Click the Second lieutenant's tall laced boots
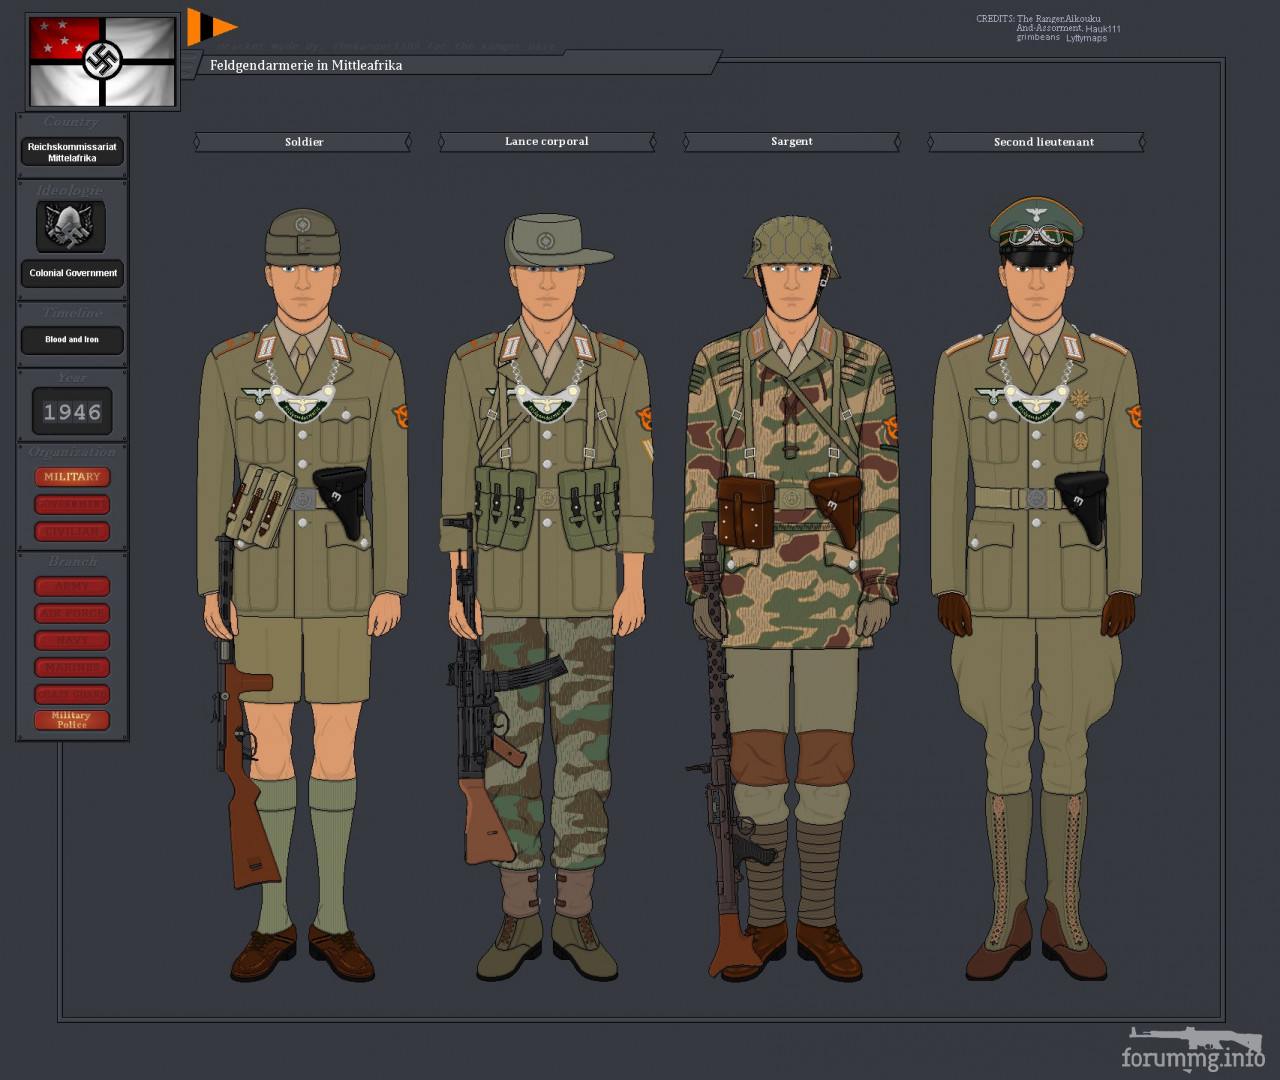The width and height of the screenshot is (1280, 1080). (x=1036, y=885)
